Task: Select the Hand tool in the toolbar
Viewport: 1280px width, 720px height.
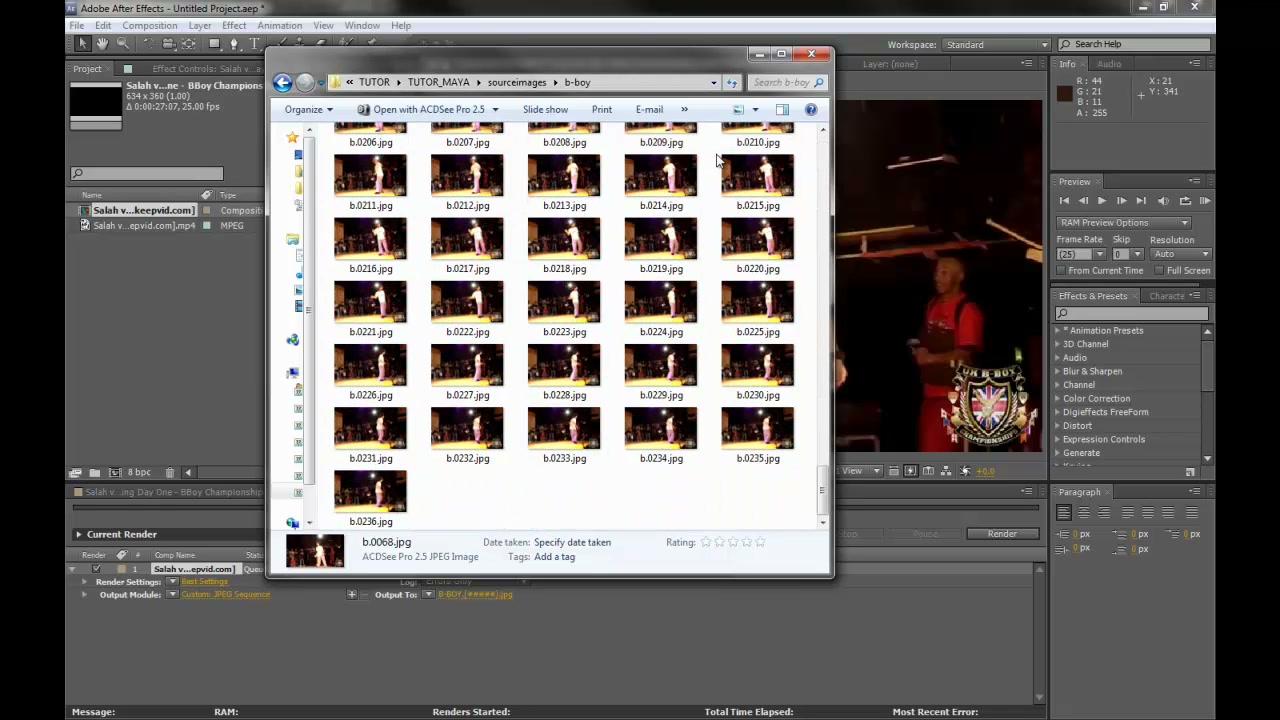Action: (x=102, y=44)
